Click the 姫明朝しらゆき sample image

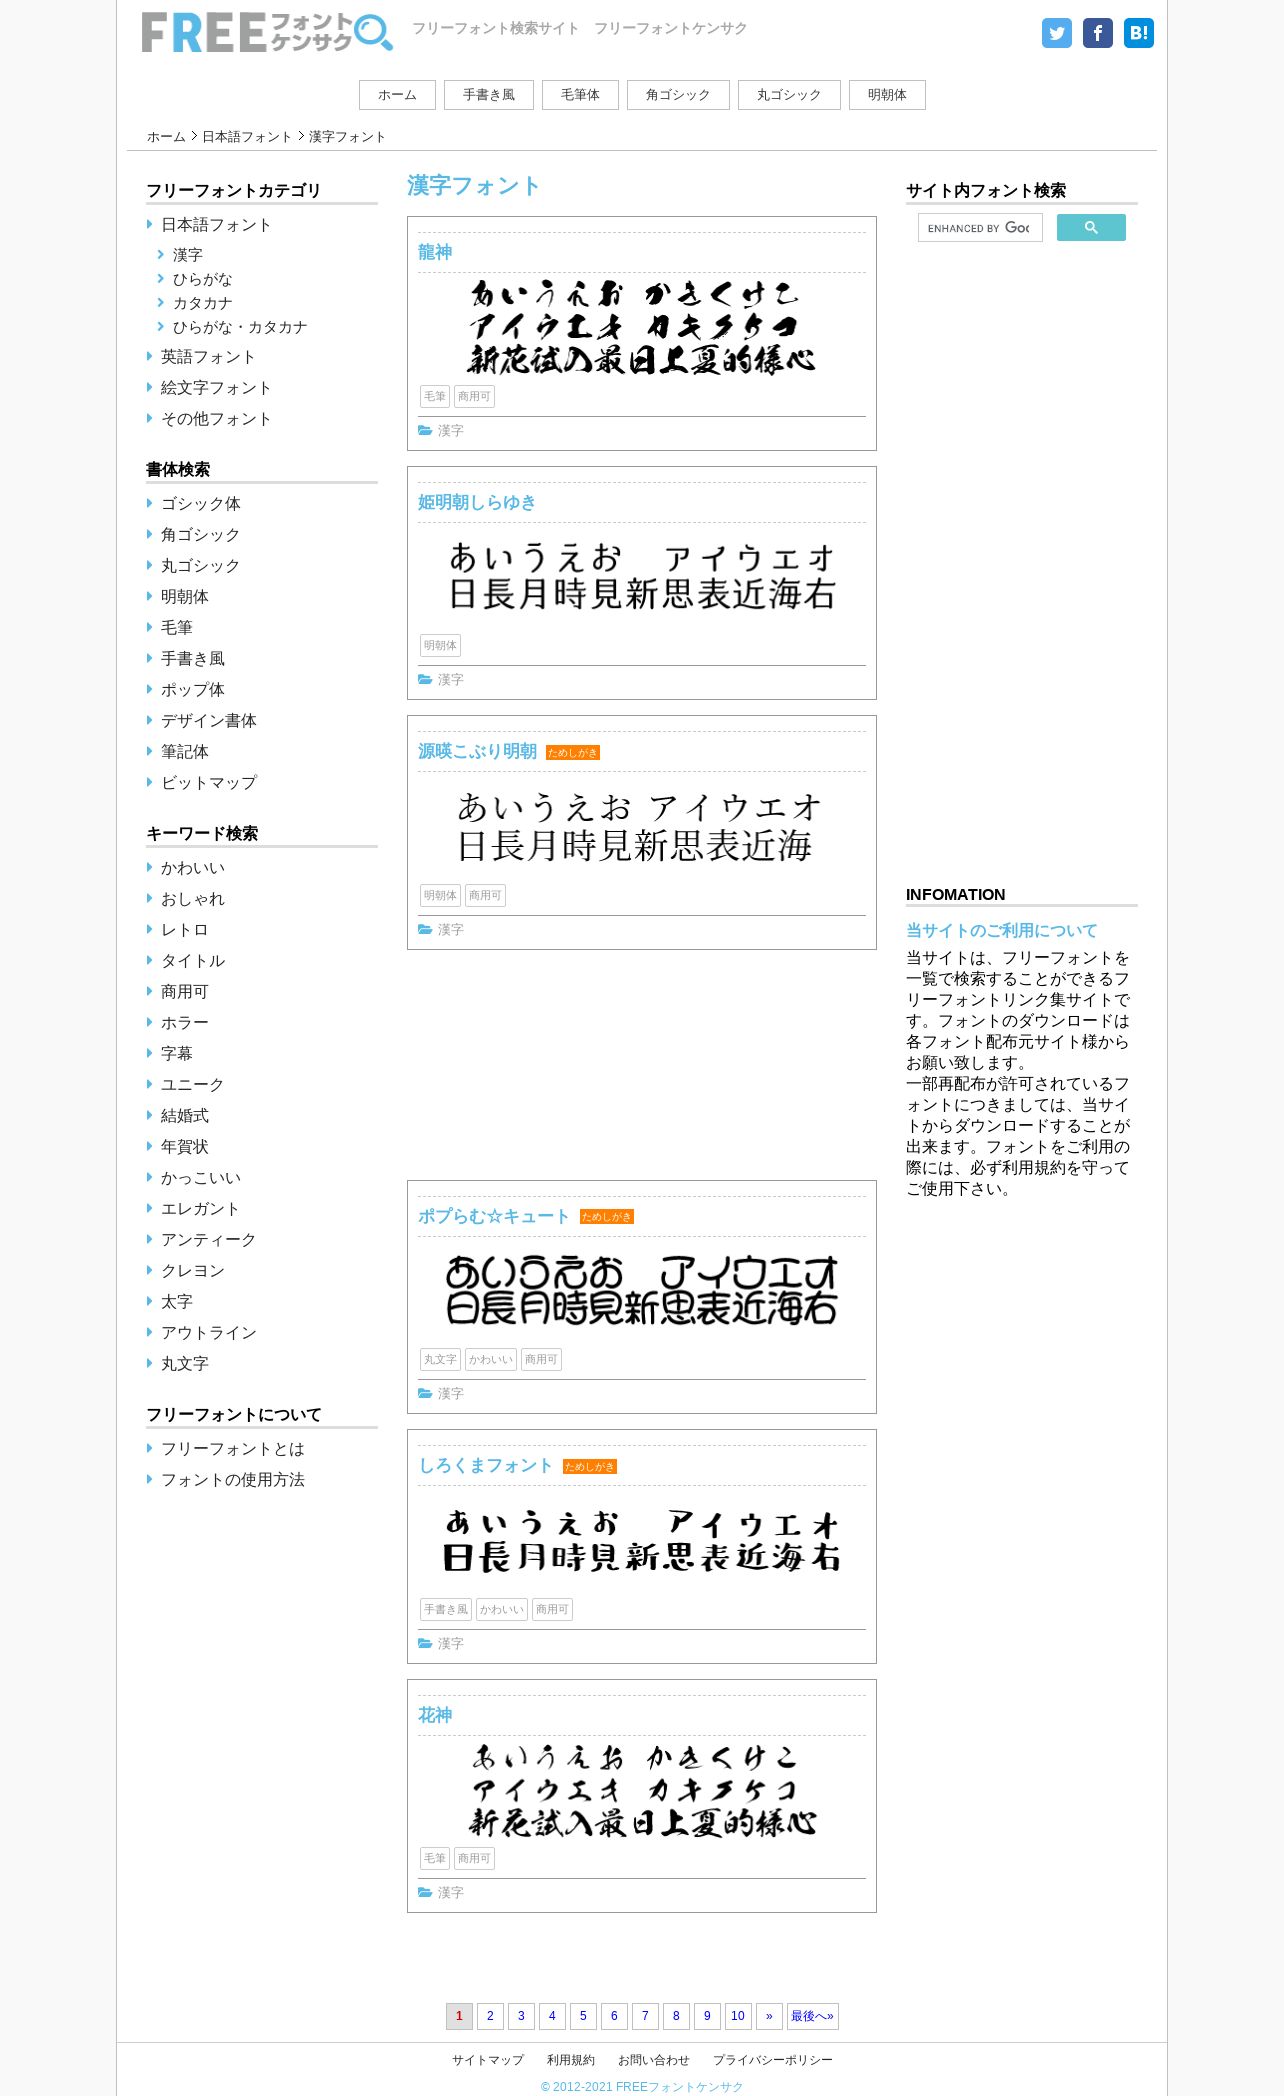pyautogui.click(x=642, y=576)
